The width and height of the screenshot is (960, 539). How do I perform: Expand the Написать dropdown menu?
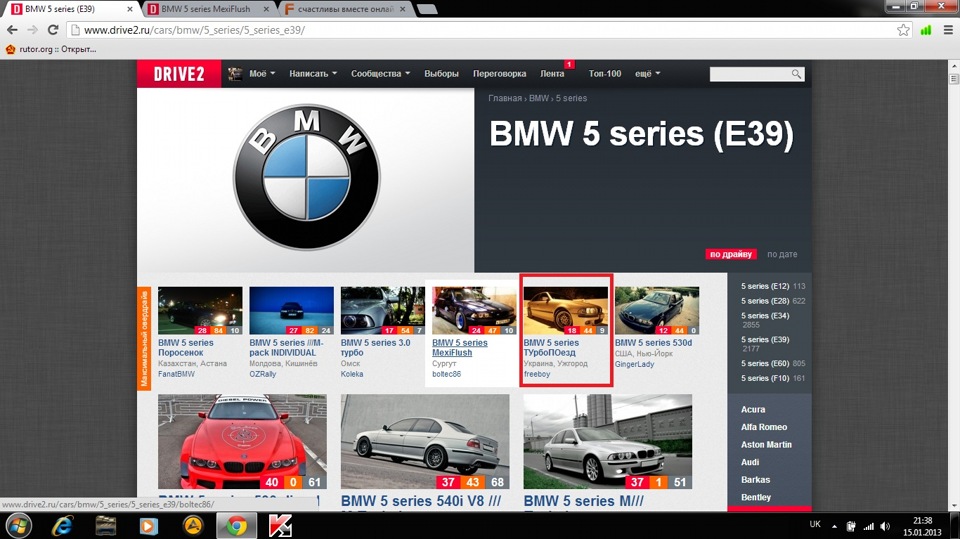[x=313, y=74]
